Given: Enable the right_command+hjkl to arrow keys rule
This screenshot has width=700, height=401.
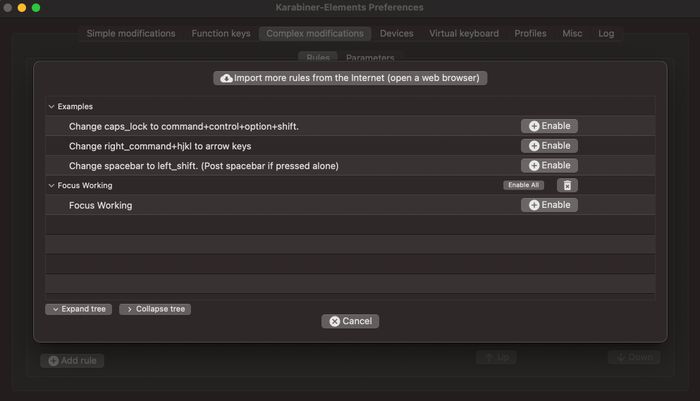Looking at the screenshot, I should 549,146.
